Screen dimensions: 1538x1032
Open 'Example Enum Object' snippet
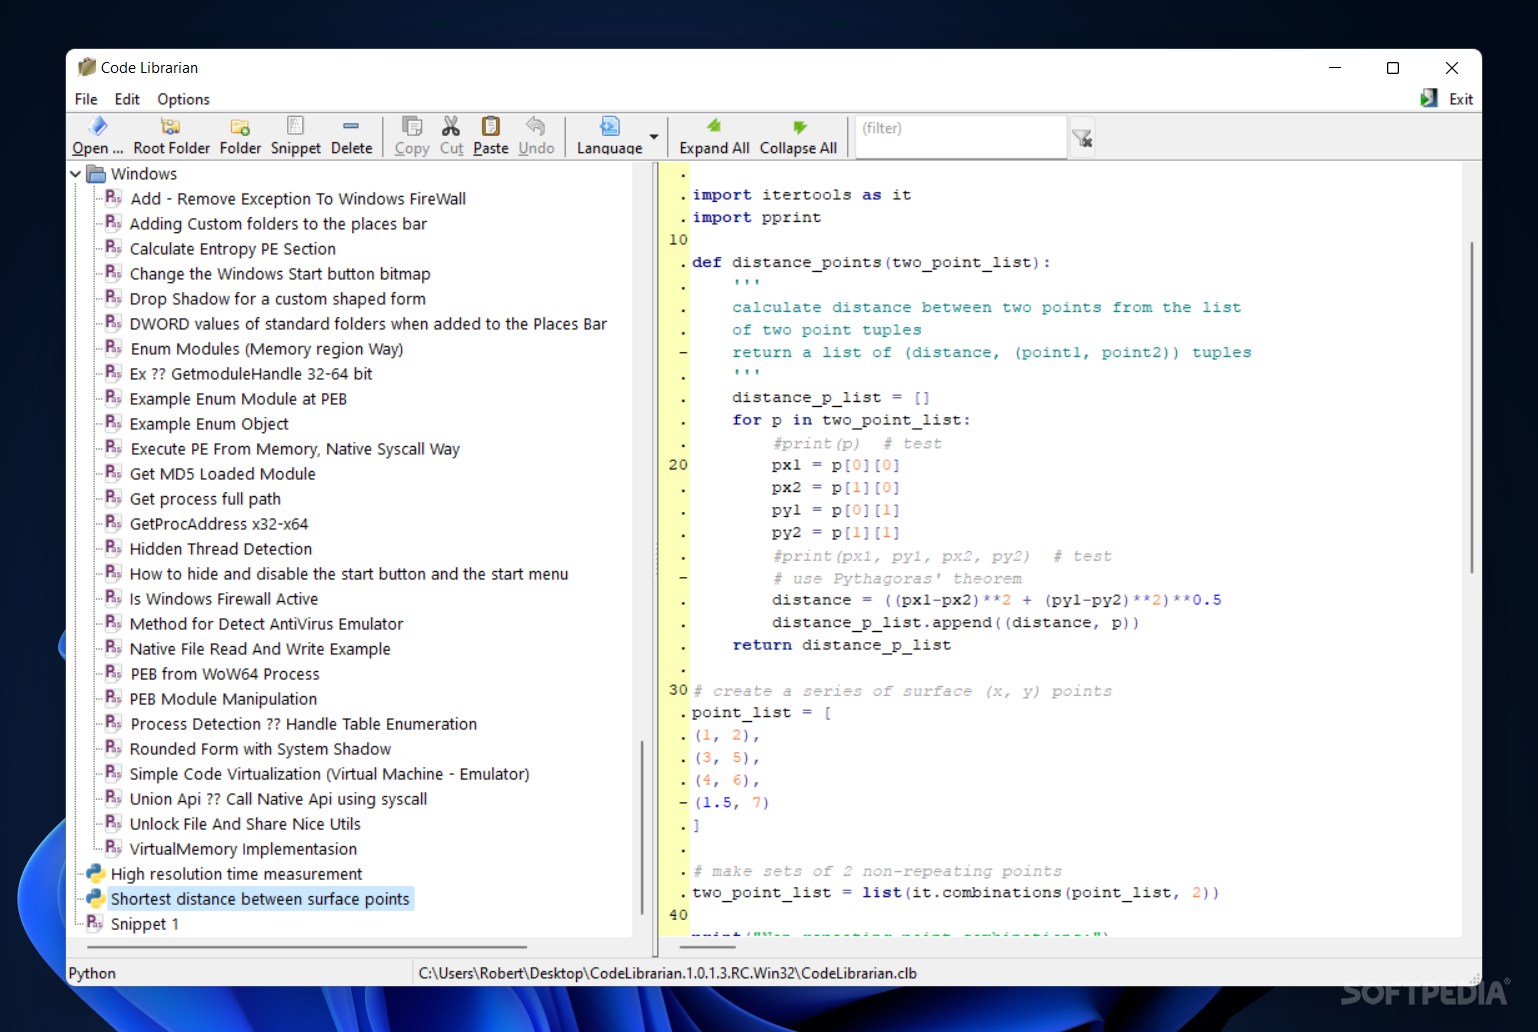point(209,424)
